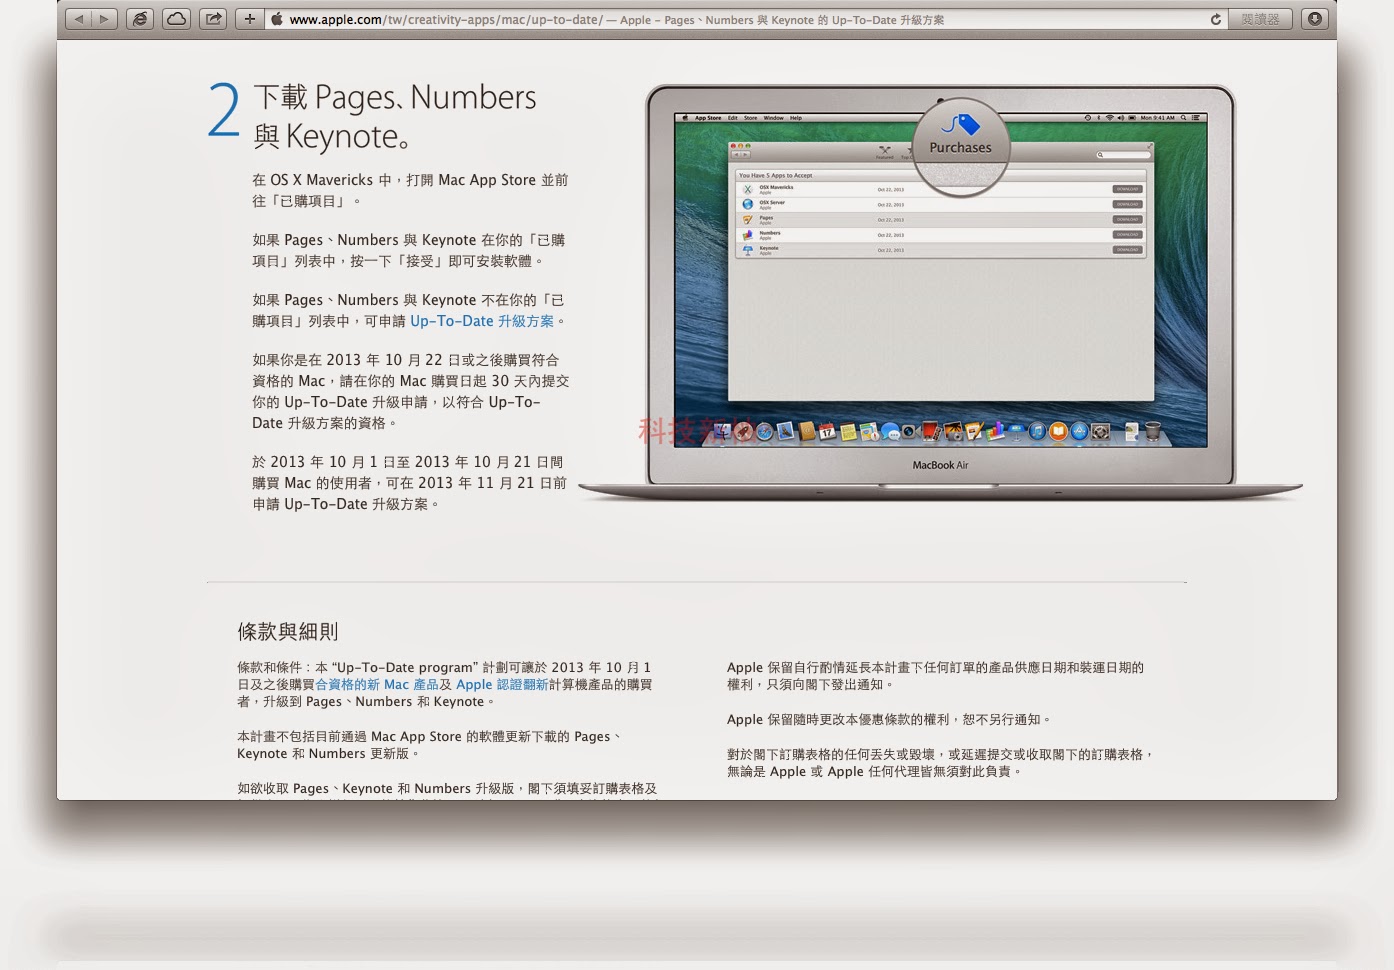Click paragraph starting '於 2013 年 10 月 1 日至'

(409, 483)
